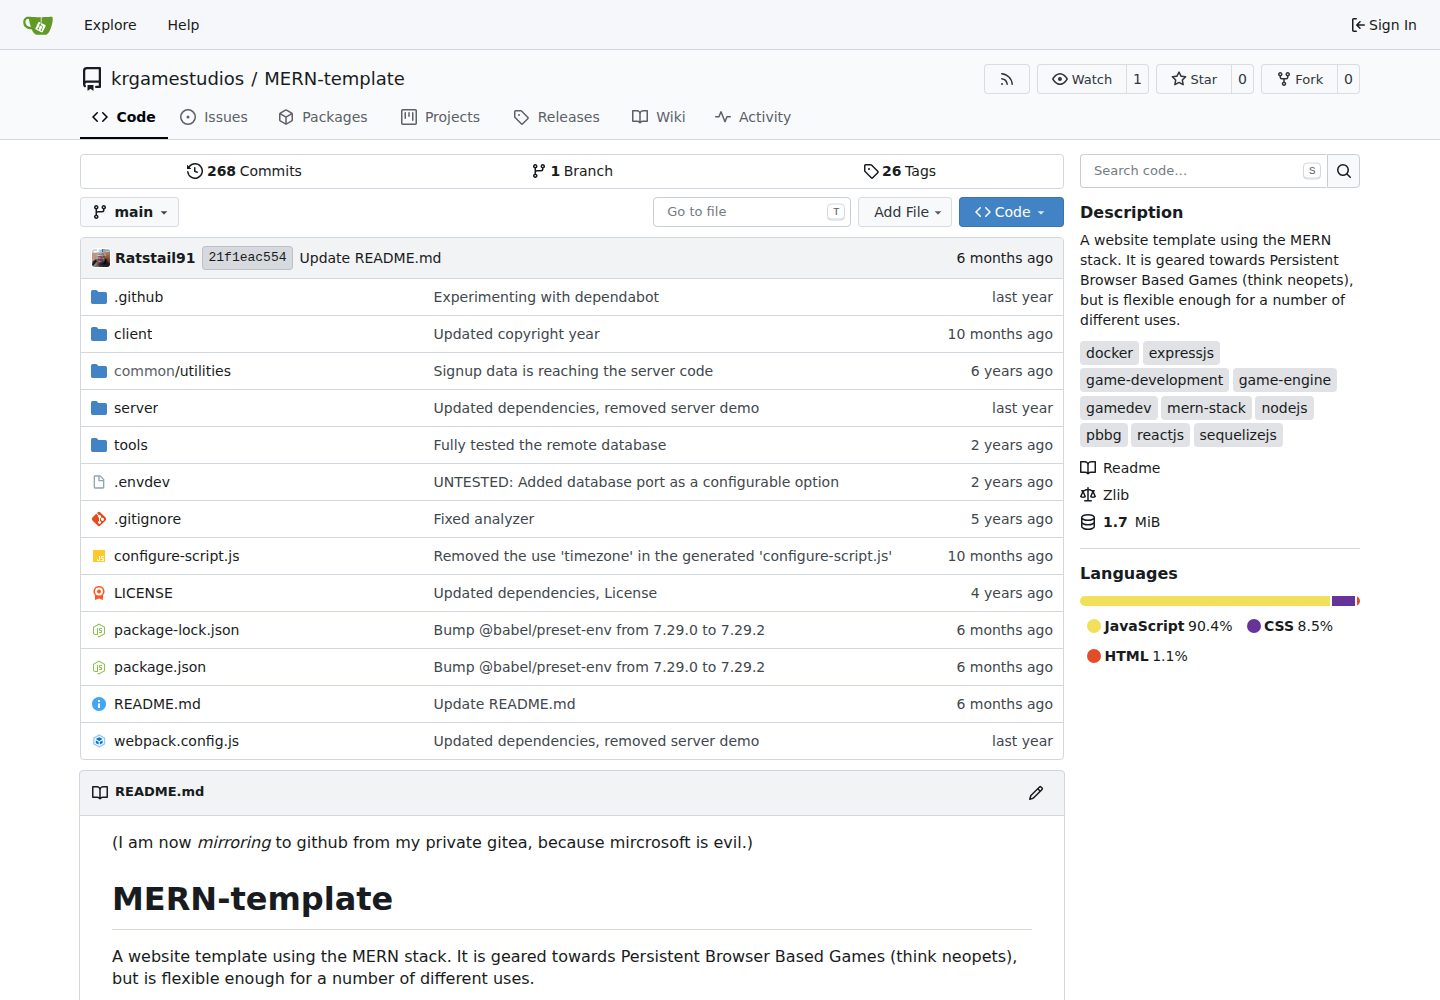1440x1000 pixels.
Task: Edit README.md with the pencil icon
Action: [x=1036, y=792]
